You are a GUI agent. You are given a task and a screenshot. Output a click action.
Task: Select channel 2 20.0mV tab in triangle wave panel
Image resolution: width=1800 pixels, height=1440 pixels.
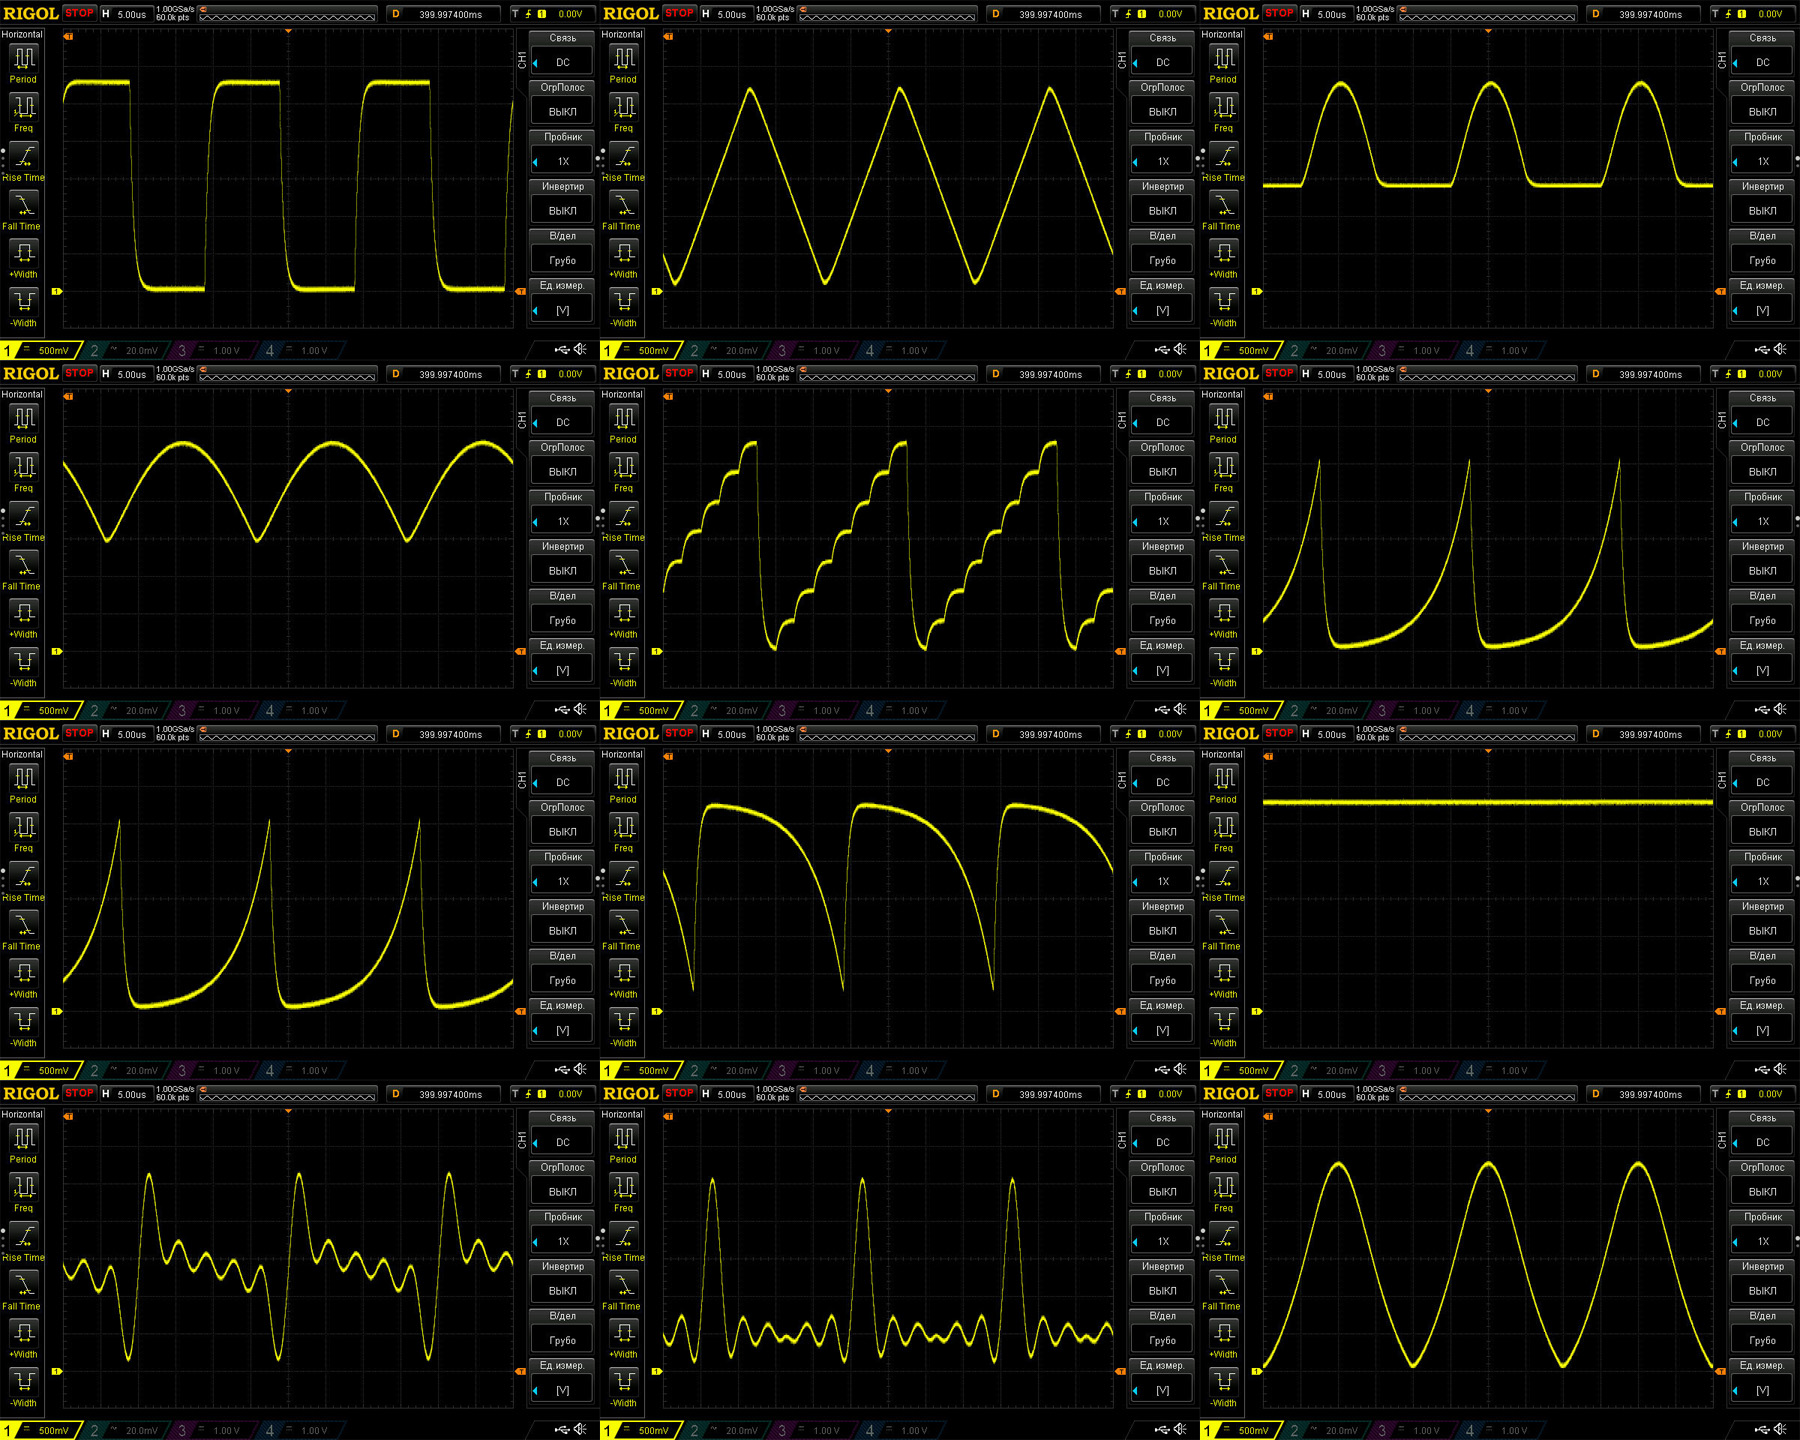point(725,350)
